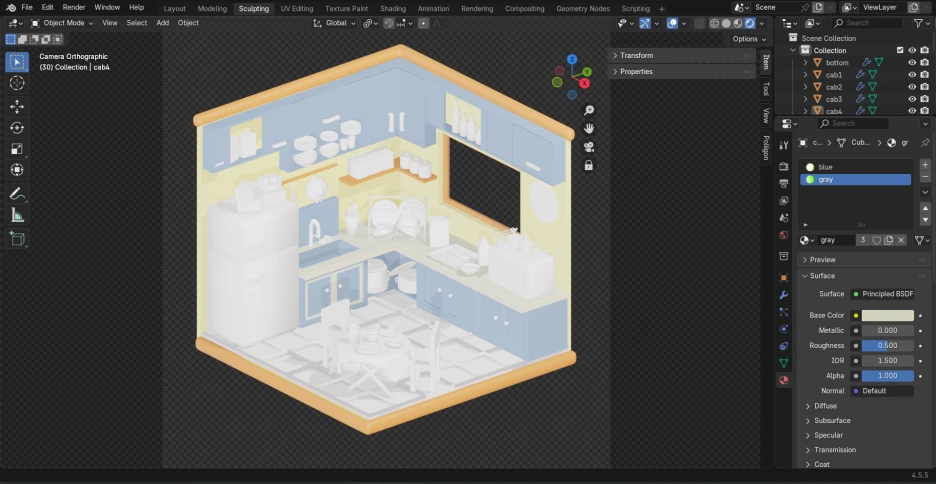Open the Render menu
This screenshot has width=936, height=484.
74,7
